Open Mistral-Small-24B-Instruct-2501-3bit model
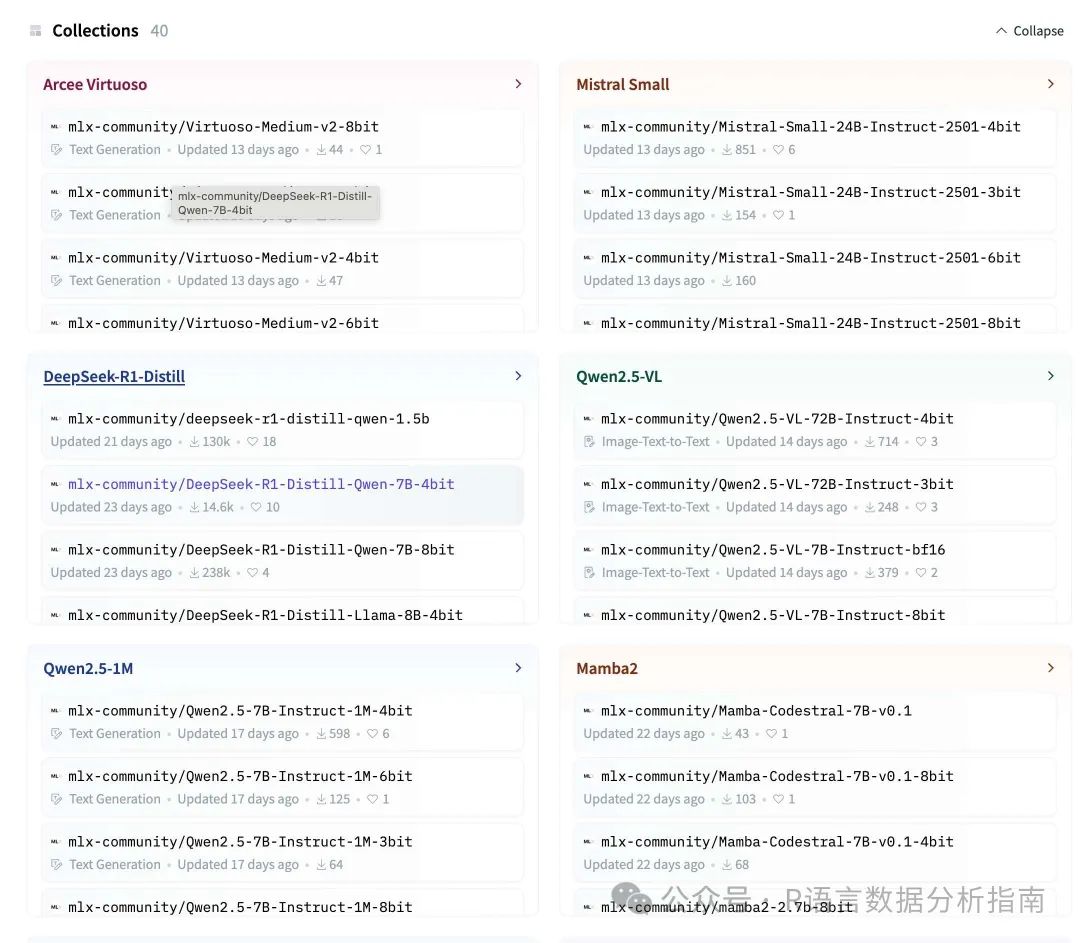This screenshot has height=943, width=1080. tap(815, 203)
